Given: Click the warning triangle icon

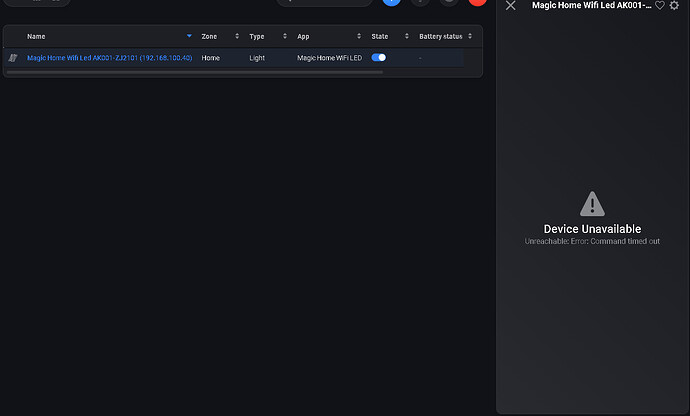Looking at the screenshot, I should tap(592, 204).
